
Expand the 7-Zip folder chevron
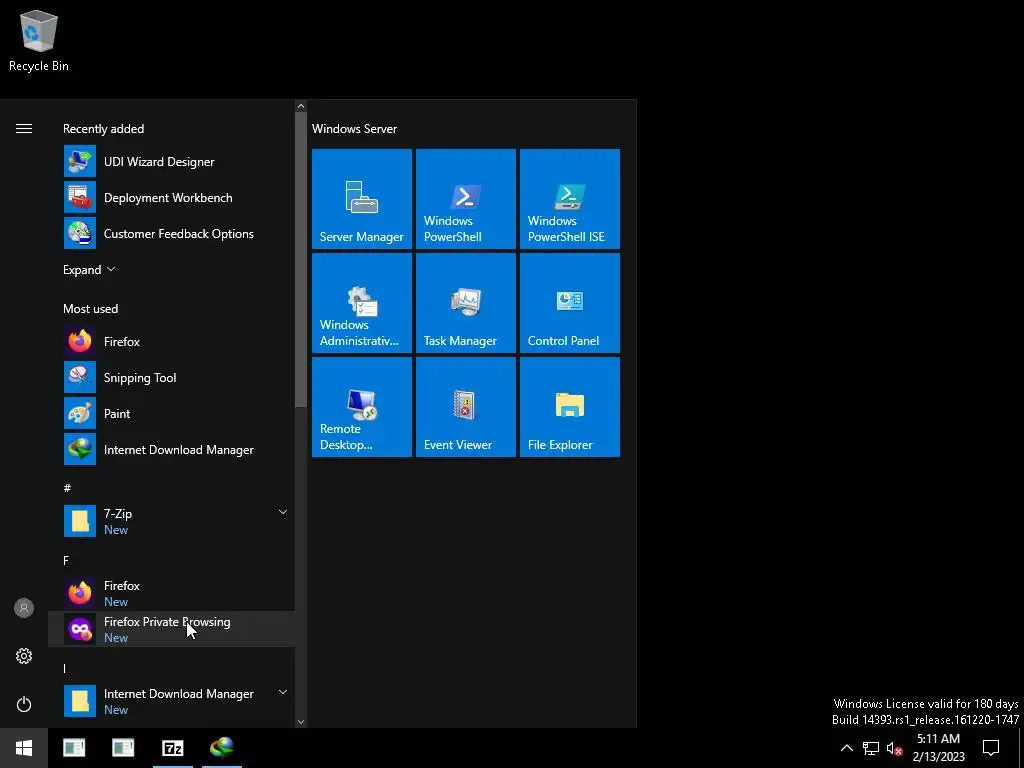click(283, 513)
